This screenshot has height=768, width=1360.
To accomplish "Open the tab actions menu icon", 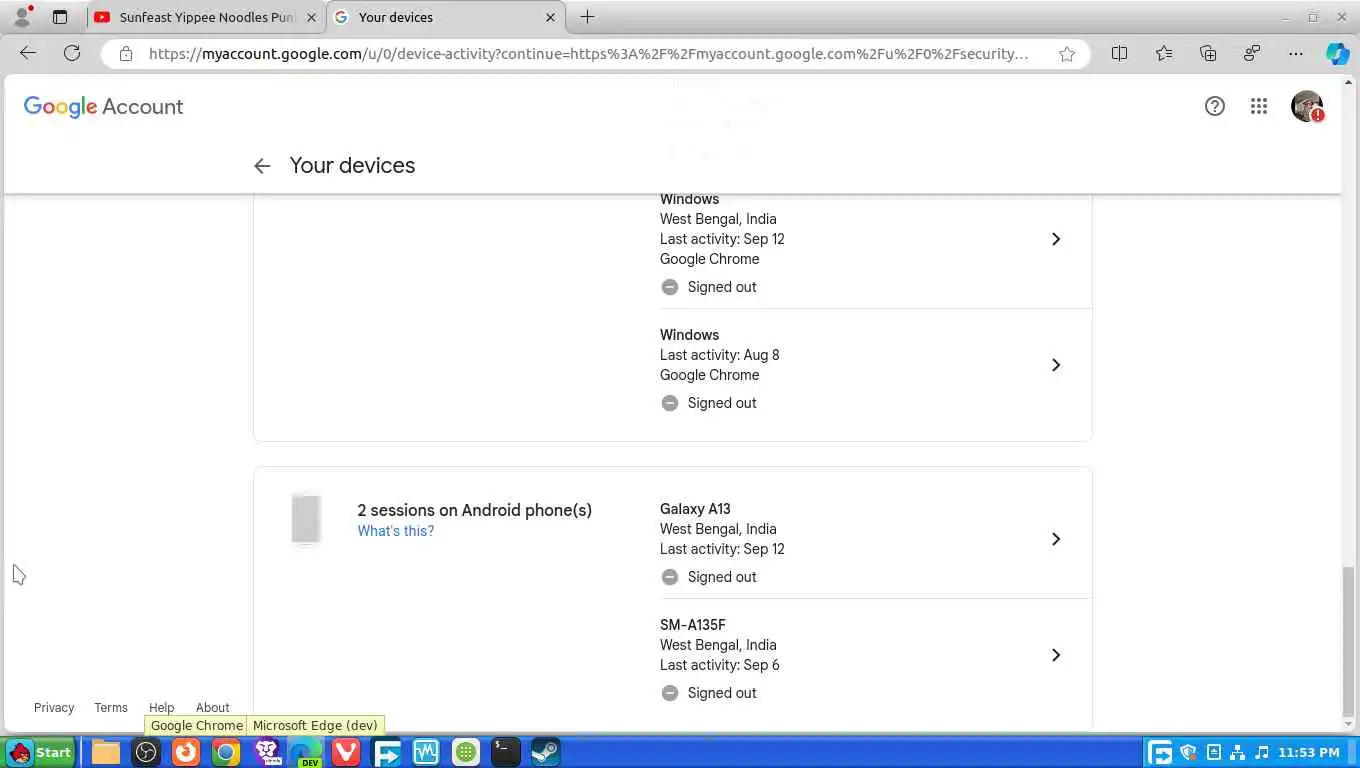I will click(x=60, y=17).
